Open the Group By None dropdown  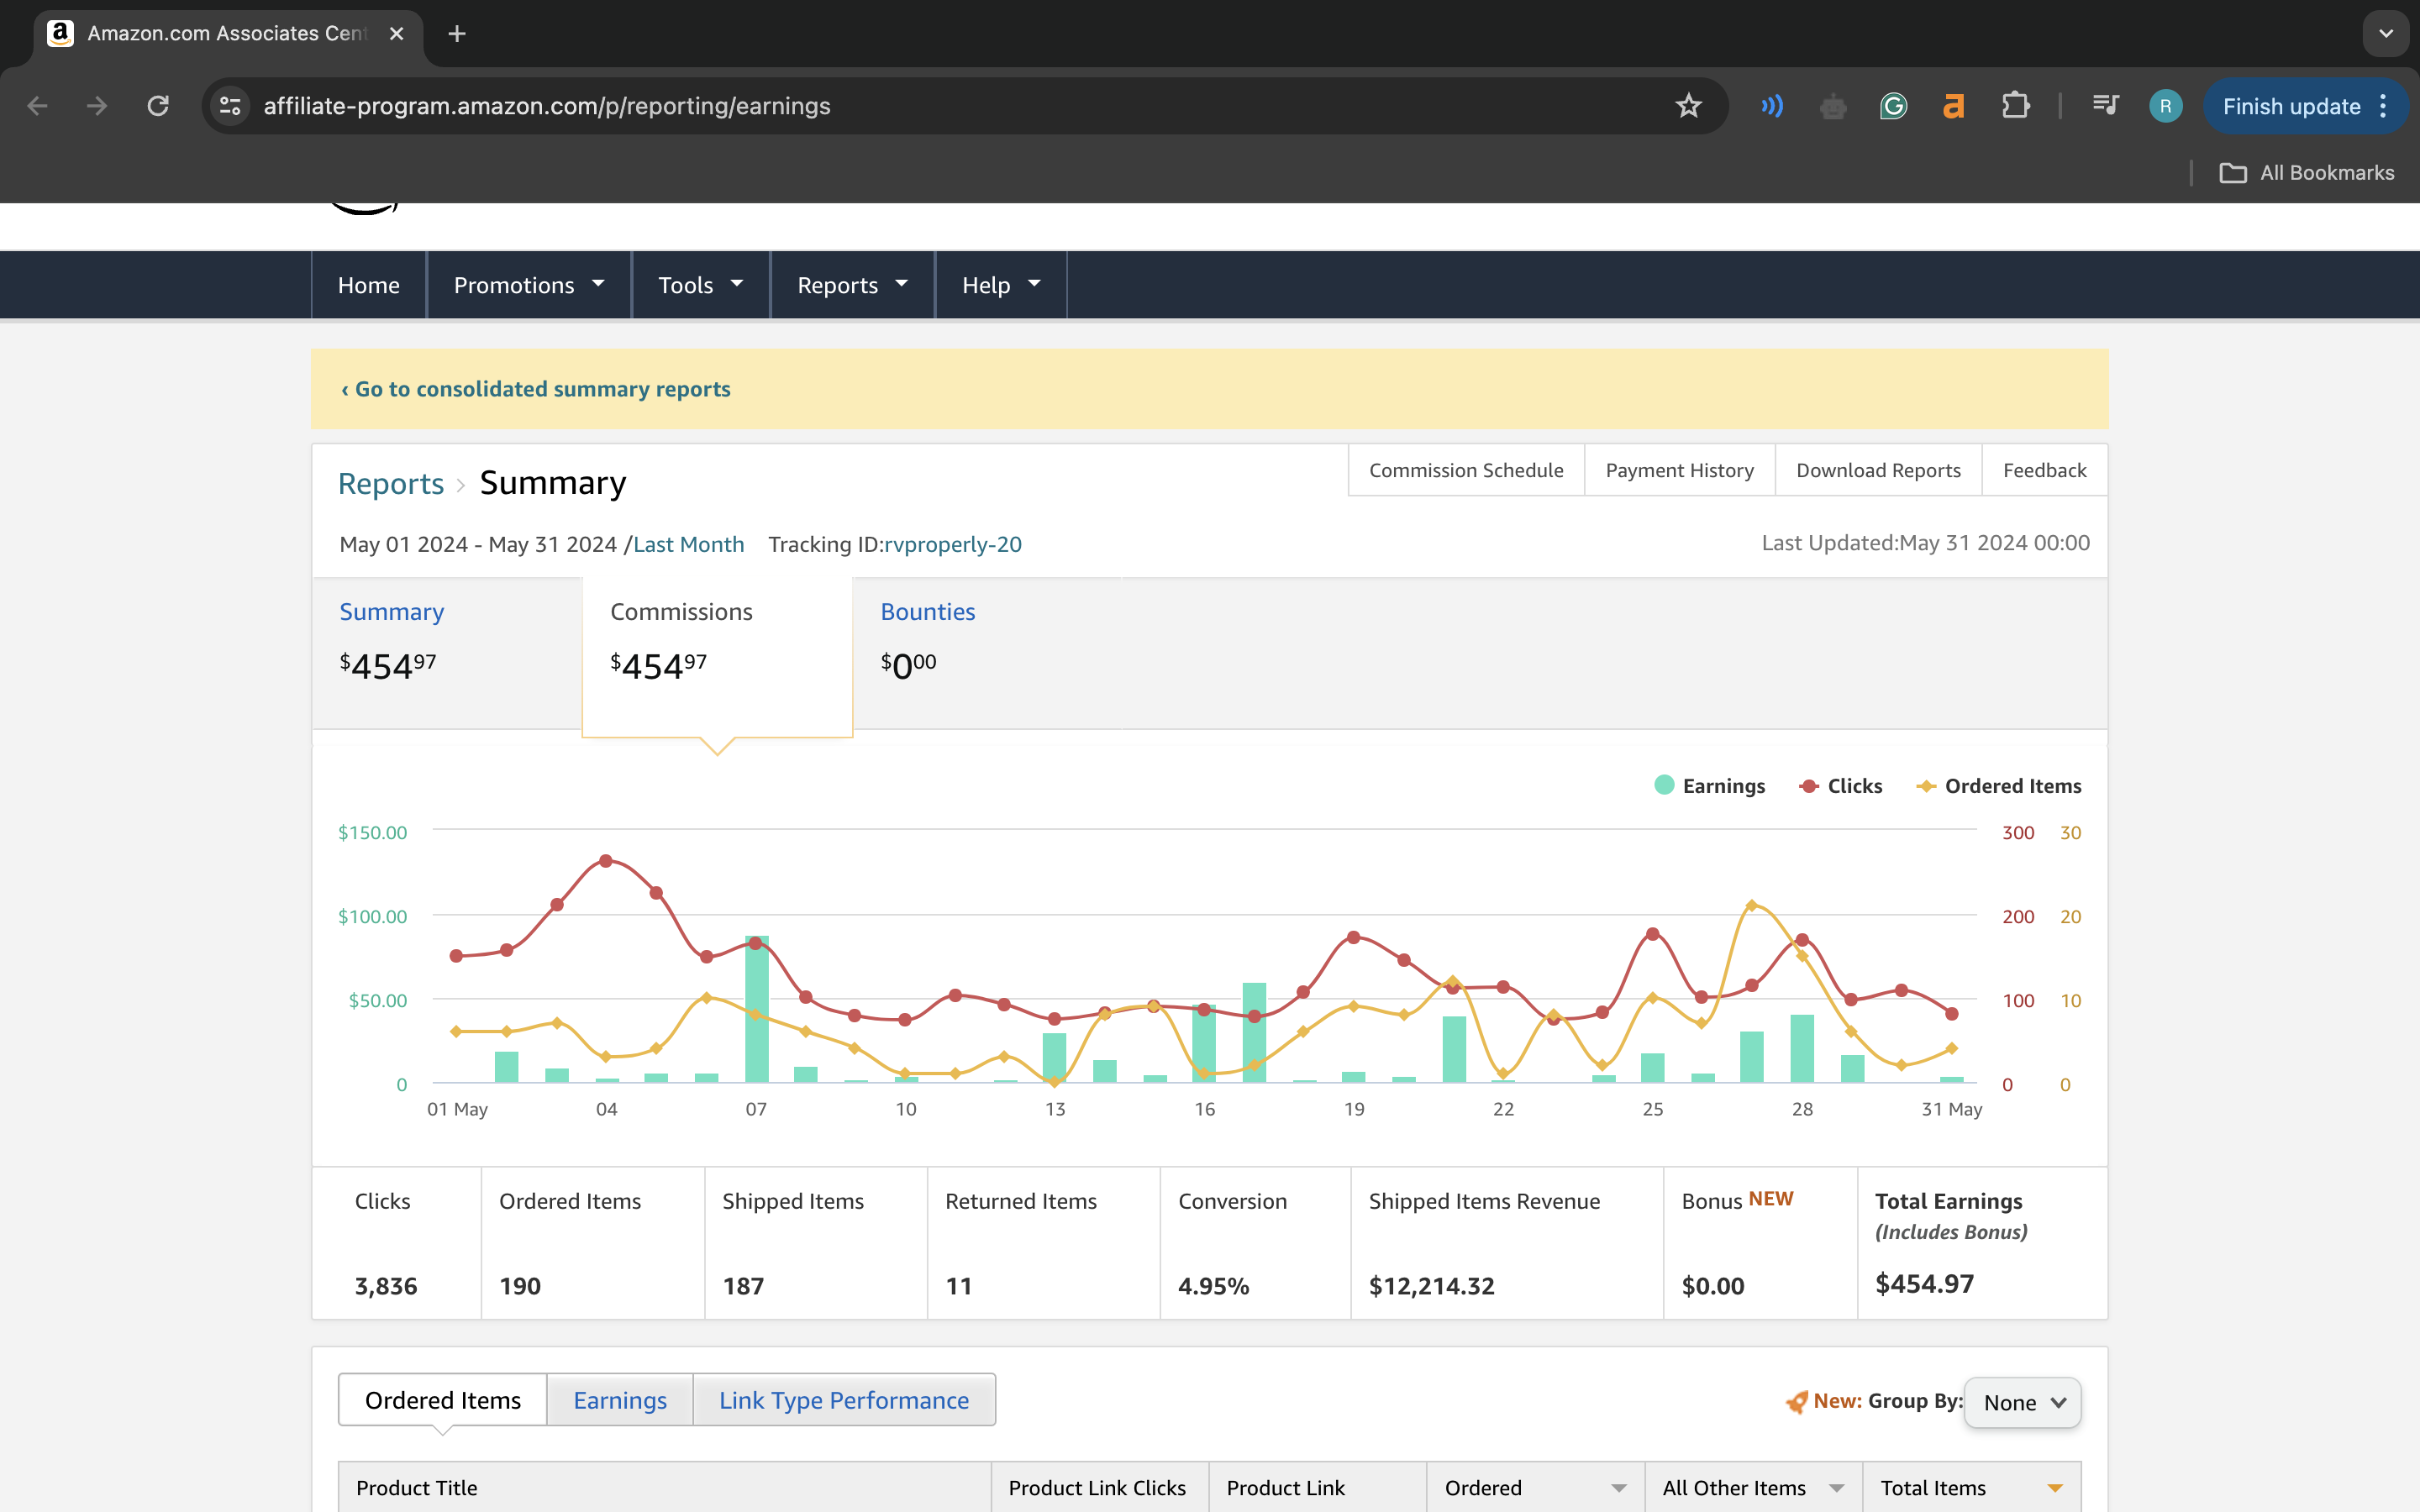point(2023,1403)
